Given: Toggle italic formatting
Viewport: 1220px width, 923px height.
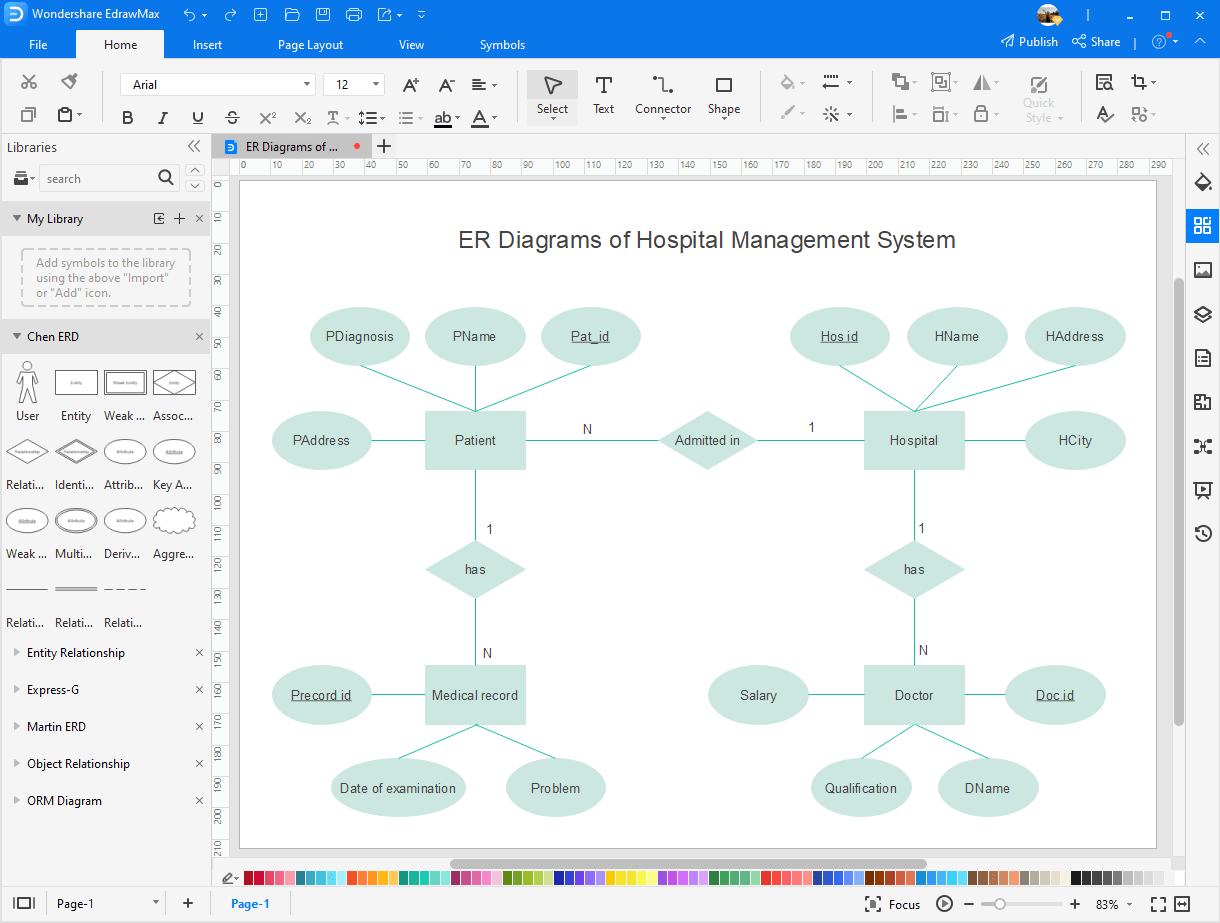Looking at the screenshot, I should (162, 117).
